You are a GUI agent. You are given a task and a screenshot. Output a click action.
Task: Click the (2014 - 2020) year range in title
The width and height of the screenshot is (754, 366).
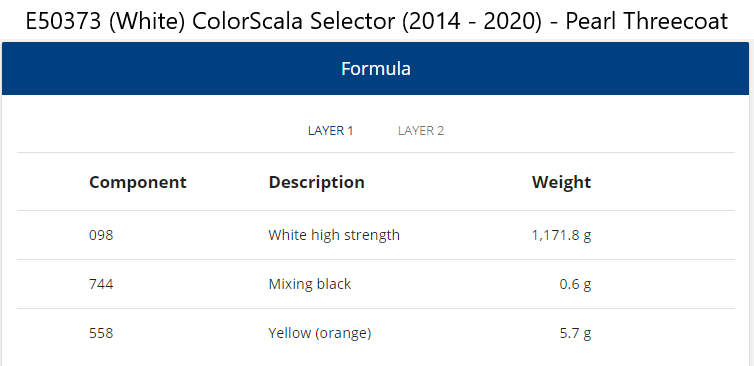click(x=472, y=22)
